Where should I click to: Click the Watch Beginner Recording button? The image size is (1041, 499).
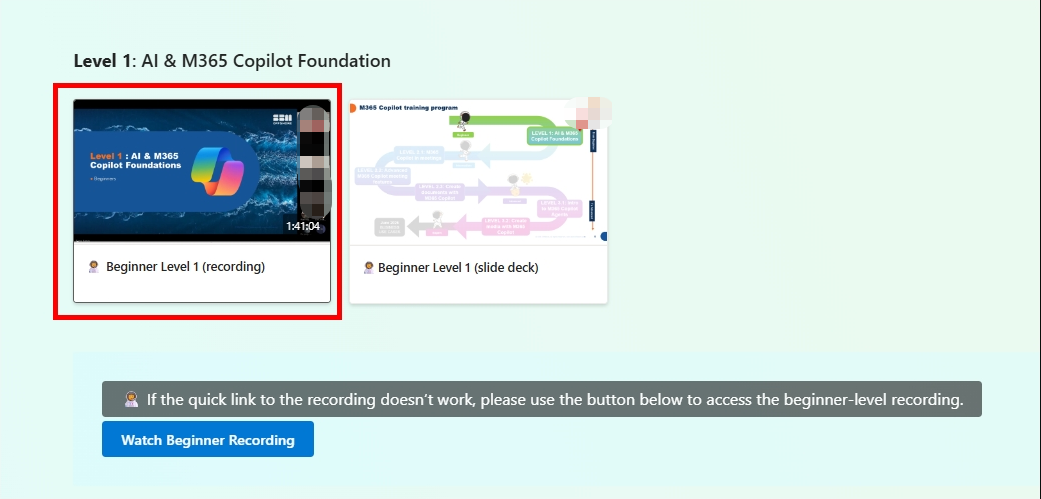click(208, 439)
